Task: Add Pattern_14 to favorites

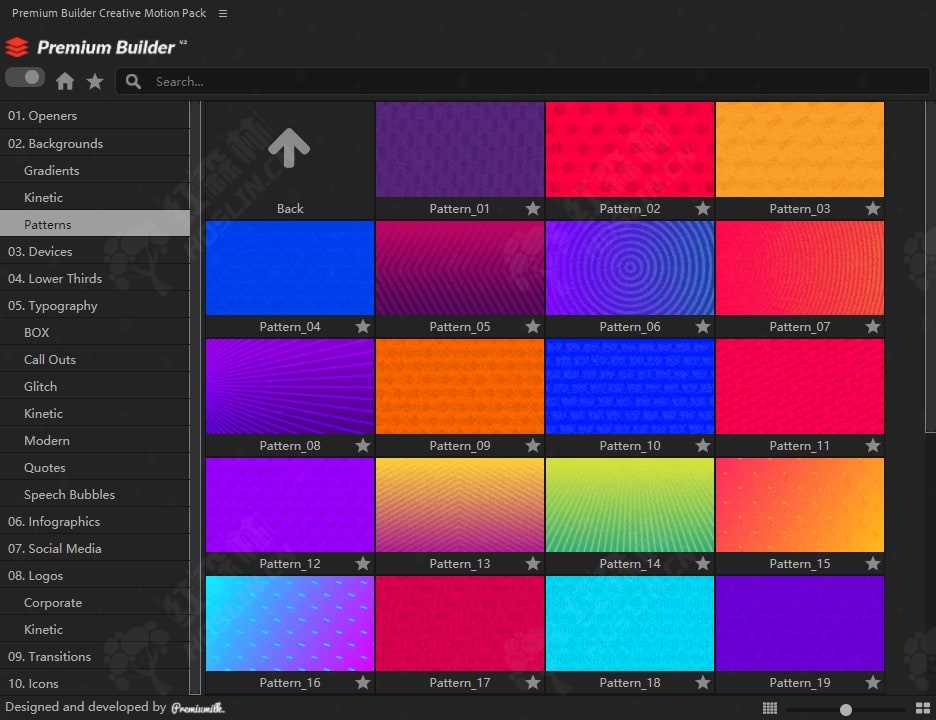Action: point(703,564)
